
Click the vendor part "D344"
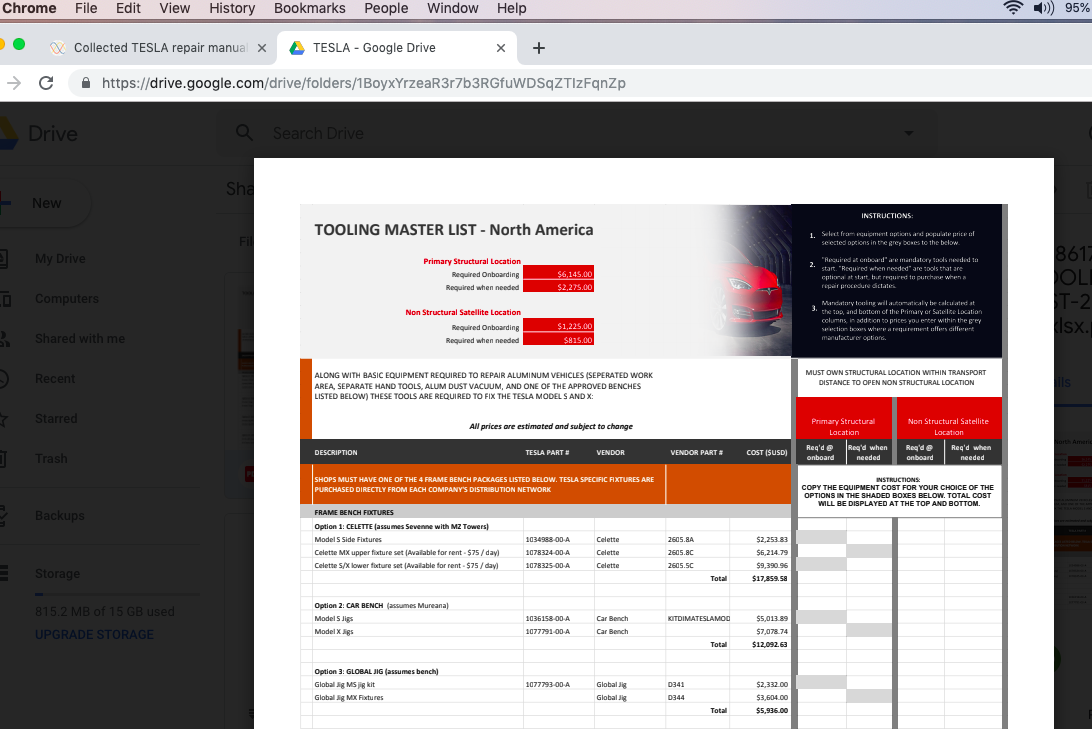coord(676,698)
